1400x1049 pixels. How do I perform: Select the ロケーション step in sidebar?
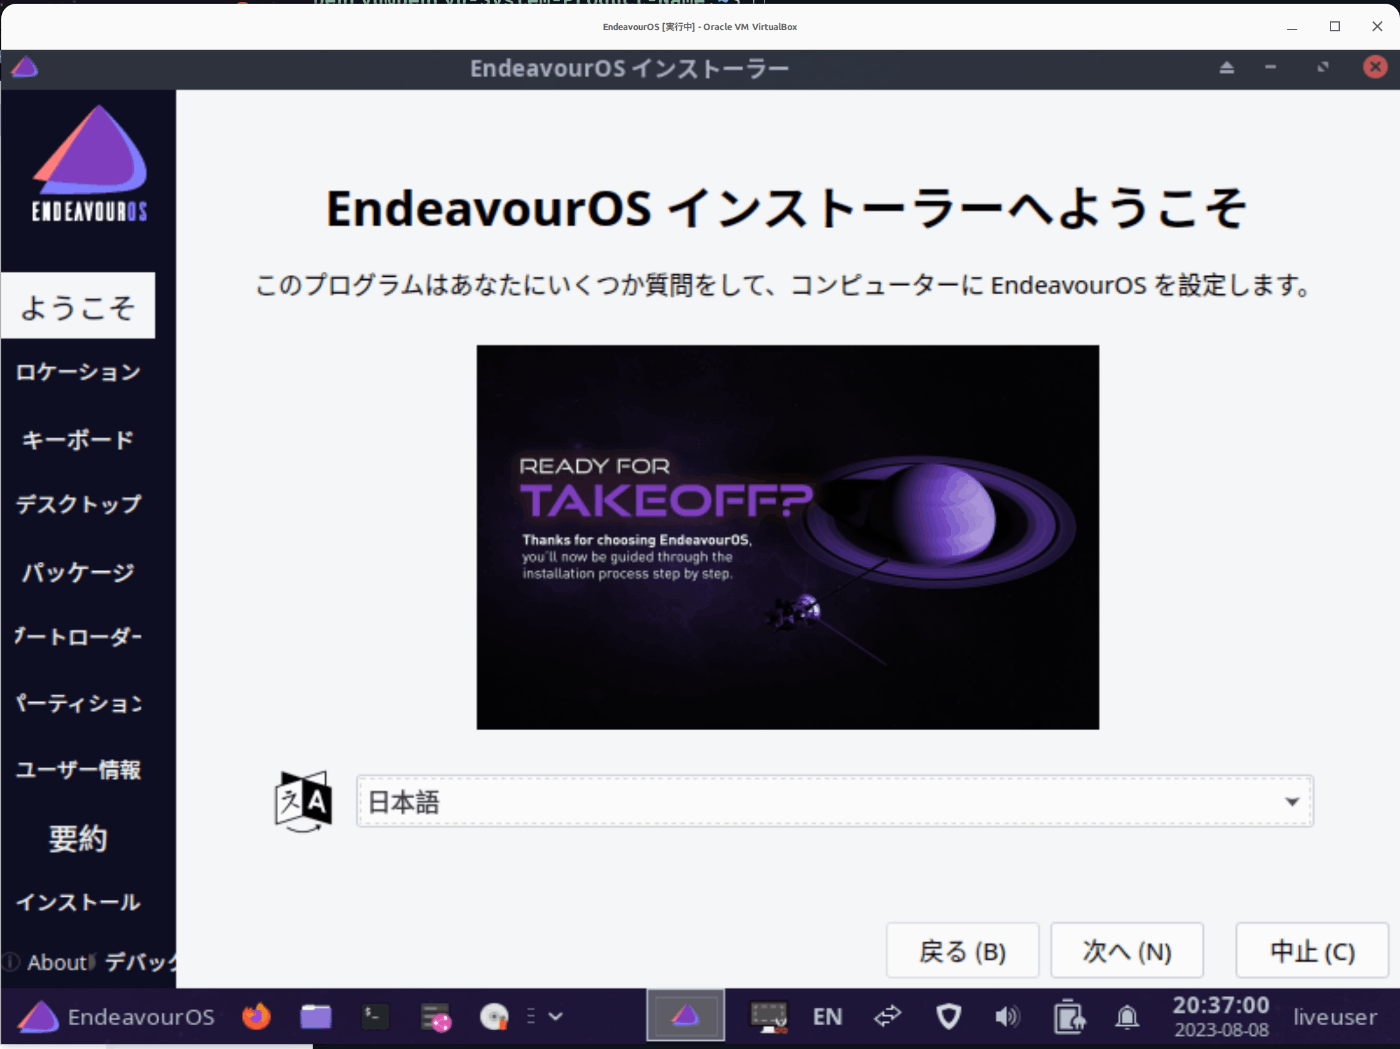[x=78, y=372]
